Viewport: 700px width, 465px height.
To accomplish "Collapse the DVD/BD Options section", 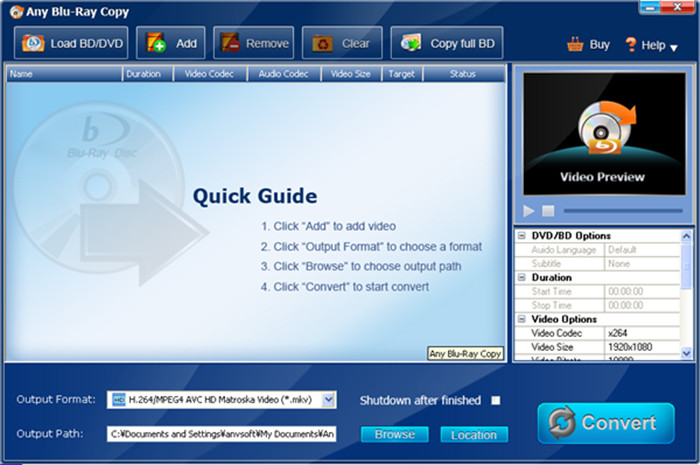I will coord(521,236).
